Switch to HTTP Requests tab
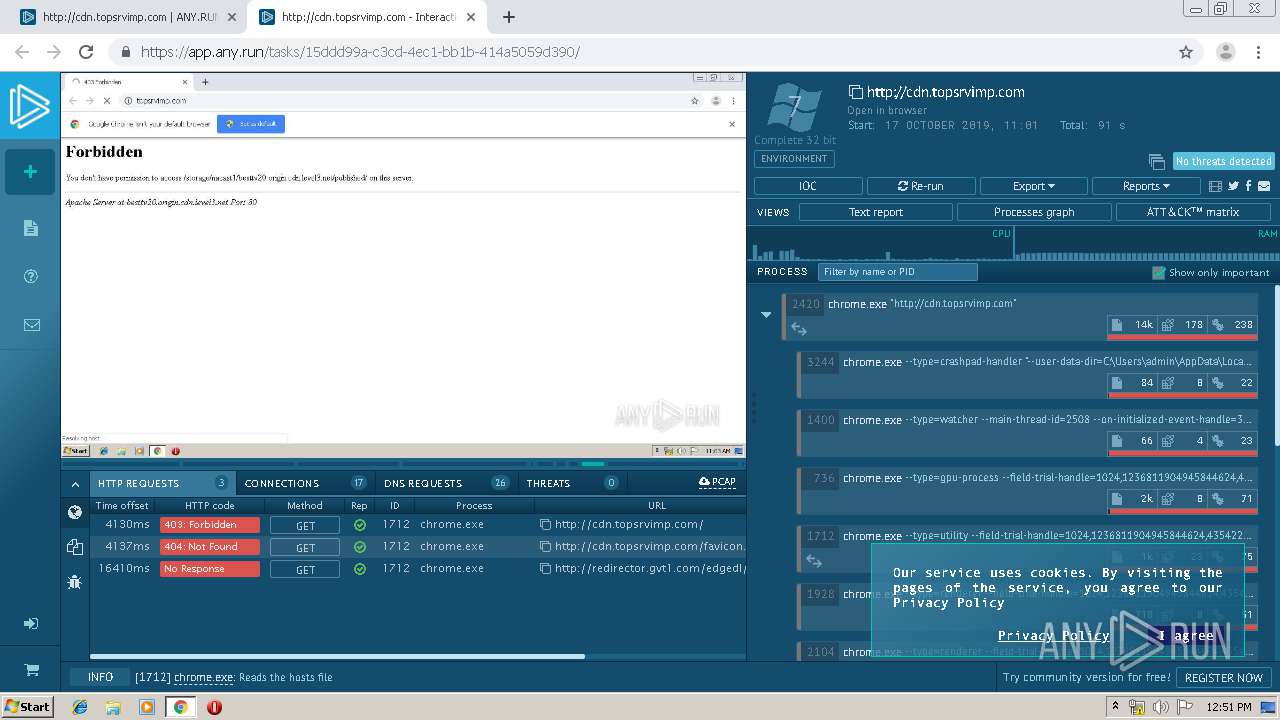This screenshot has width=1280, height=720. pos(162,483)
